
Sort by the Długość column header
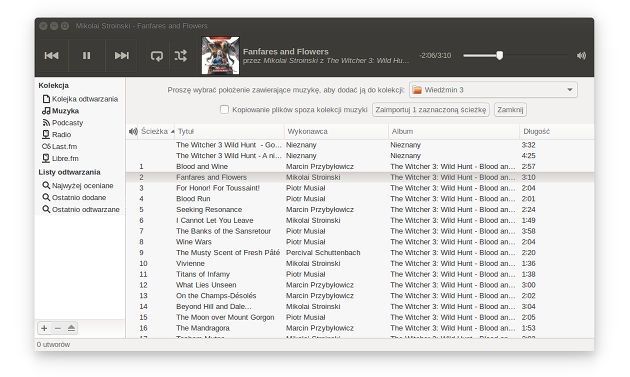[556, 131]
